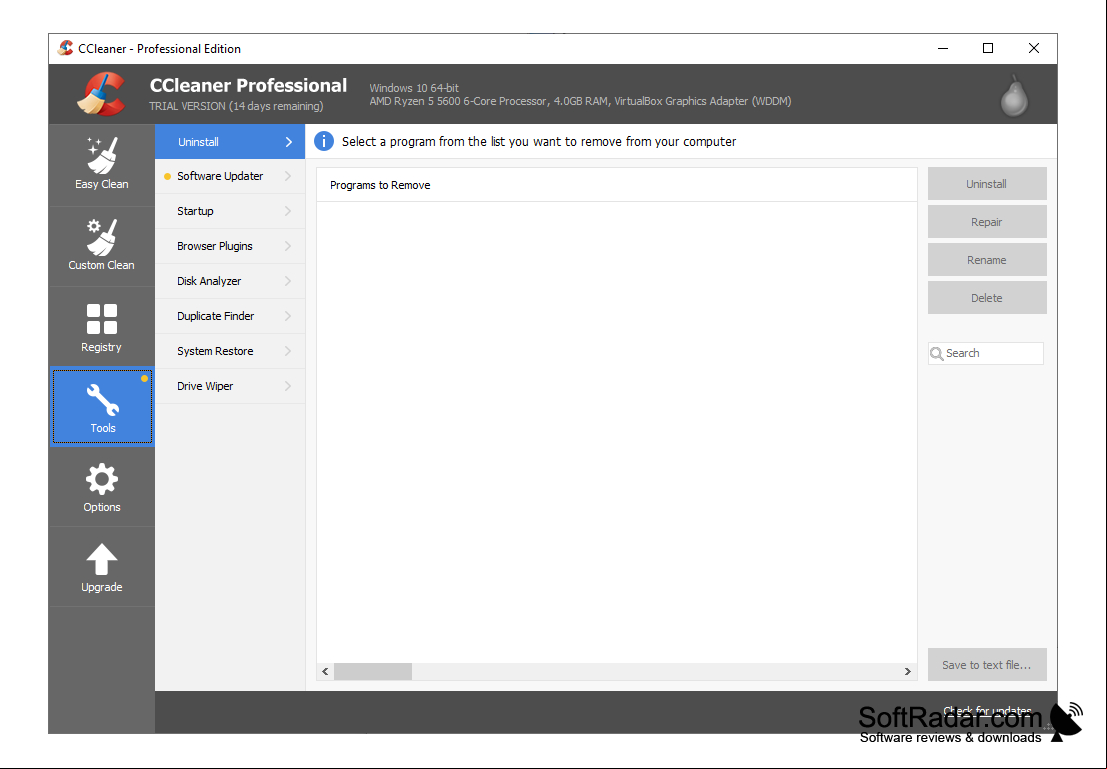Click the Upgrade arrow icon

102,559
